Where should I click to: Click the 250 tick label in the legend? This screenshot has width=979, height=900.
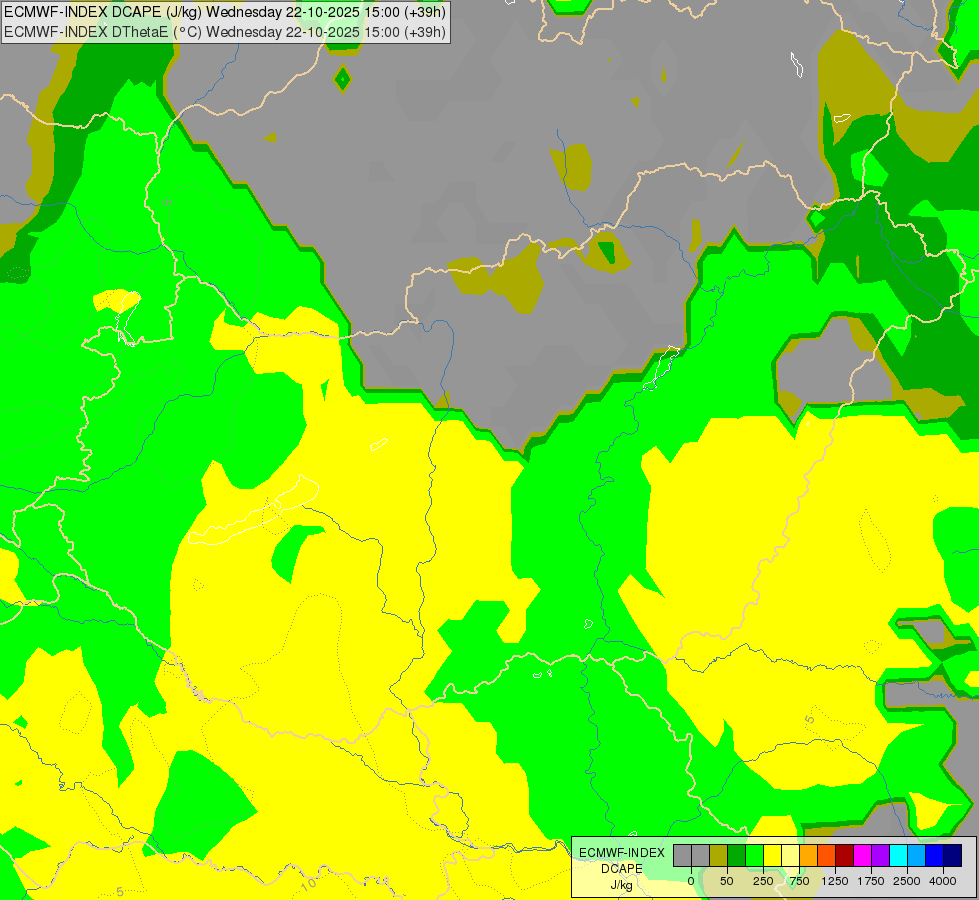point(763,881)
